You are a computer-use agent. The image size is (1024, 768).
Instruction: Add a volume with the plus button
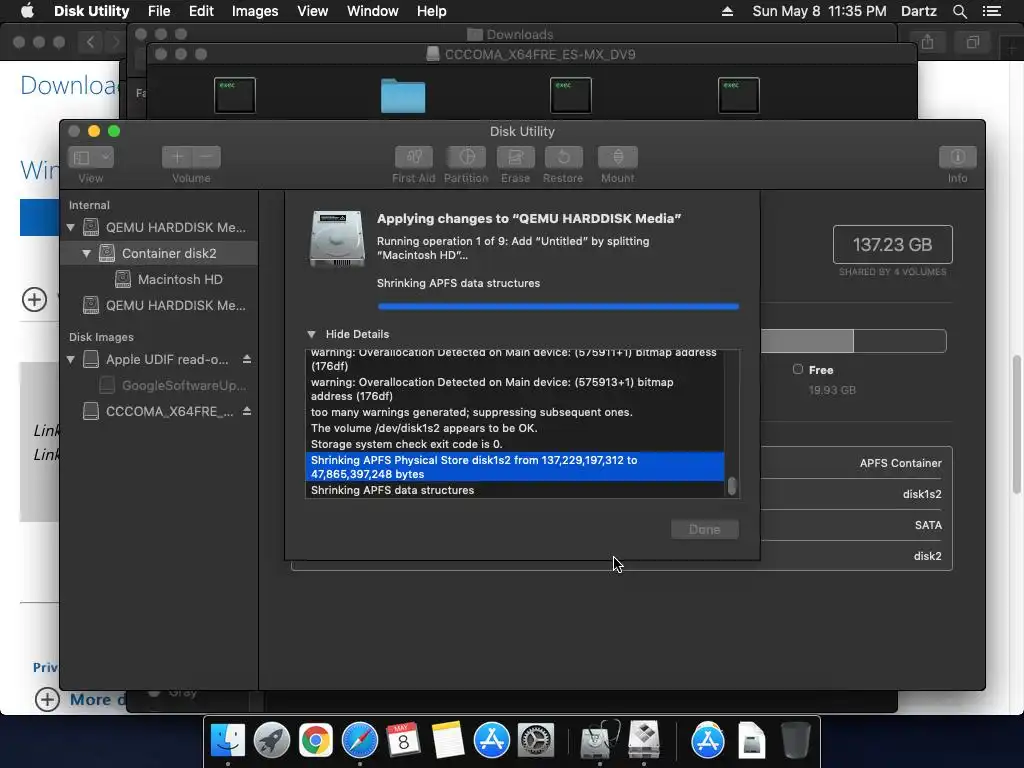pos(176,157)
